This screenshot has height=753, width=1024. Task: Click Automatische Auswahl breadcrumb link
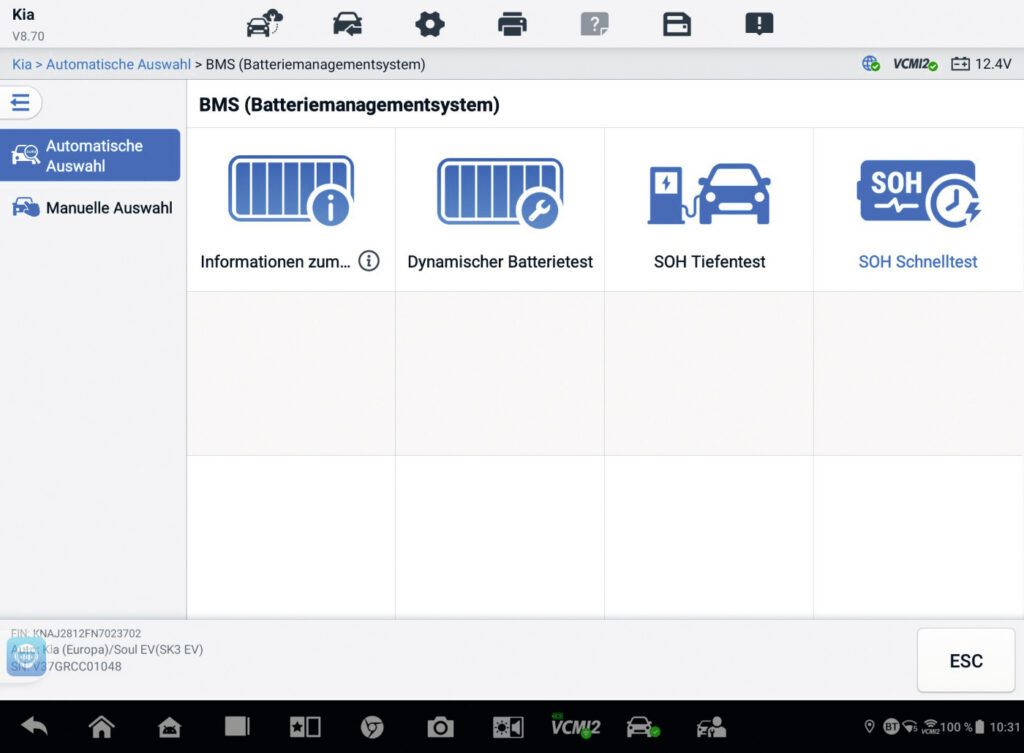coord(118,64)
